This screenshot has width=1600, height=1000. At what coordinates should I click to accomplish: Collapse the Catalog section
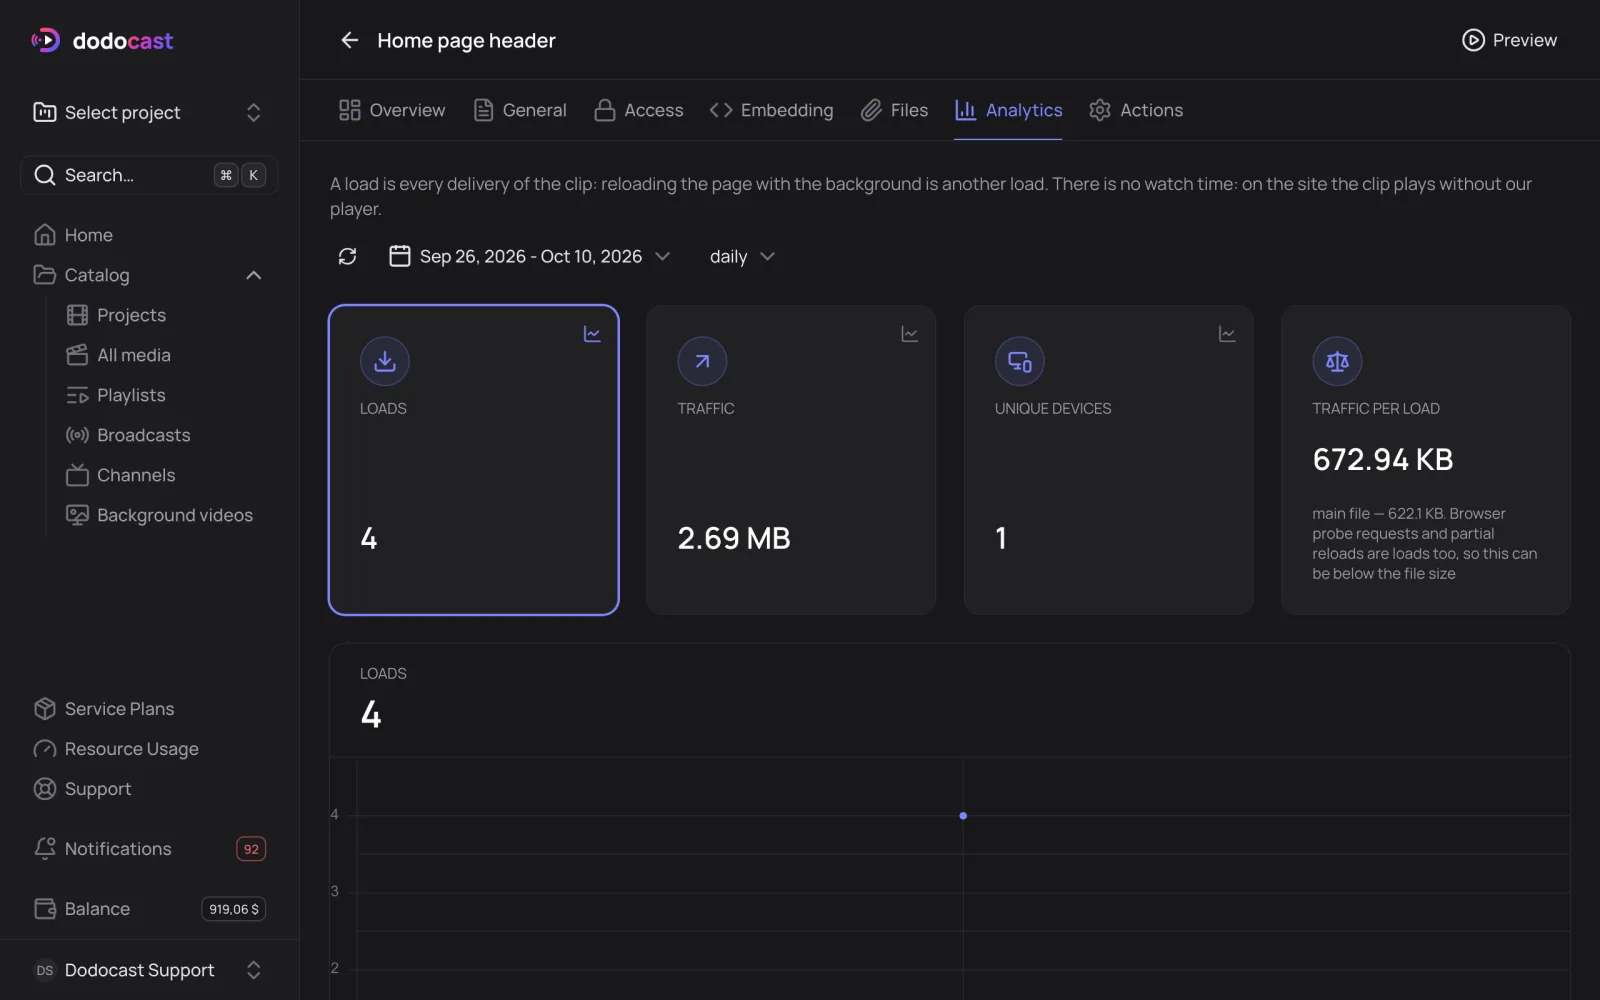pos(254,275)
